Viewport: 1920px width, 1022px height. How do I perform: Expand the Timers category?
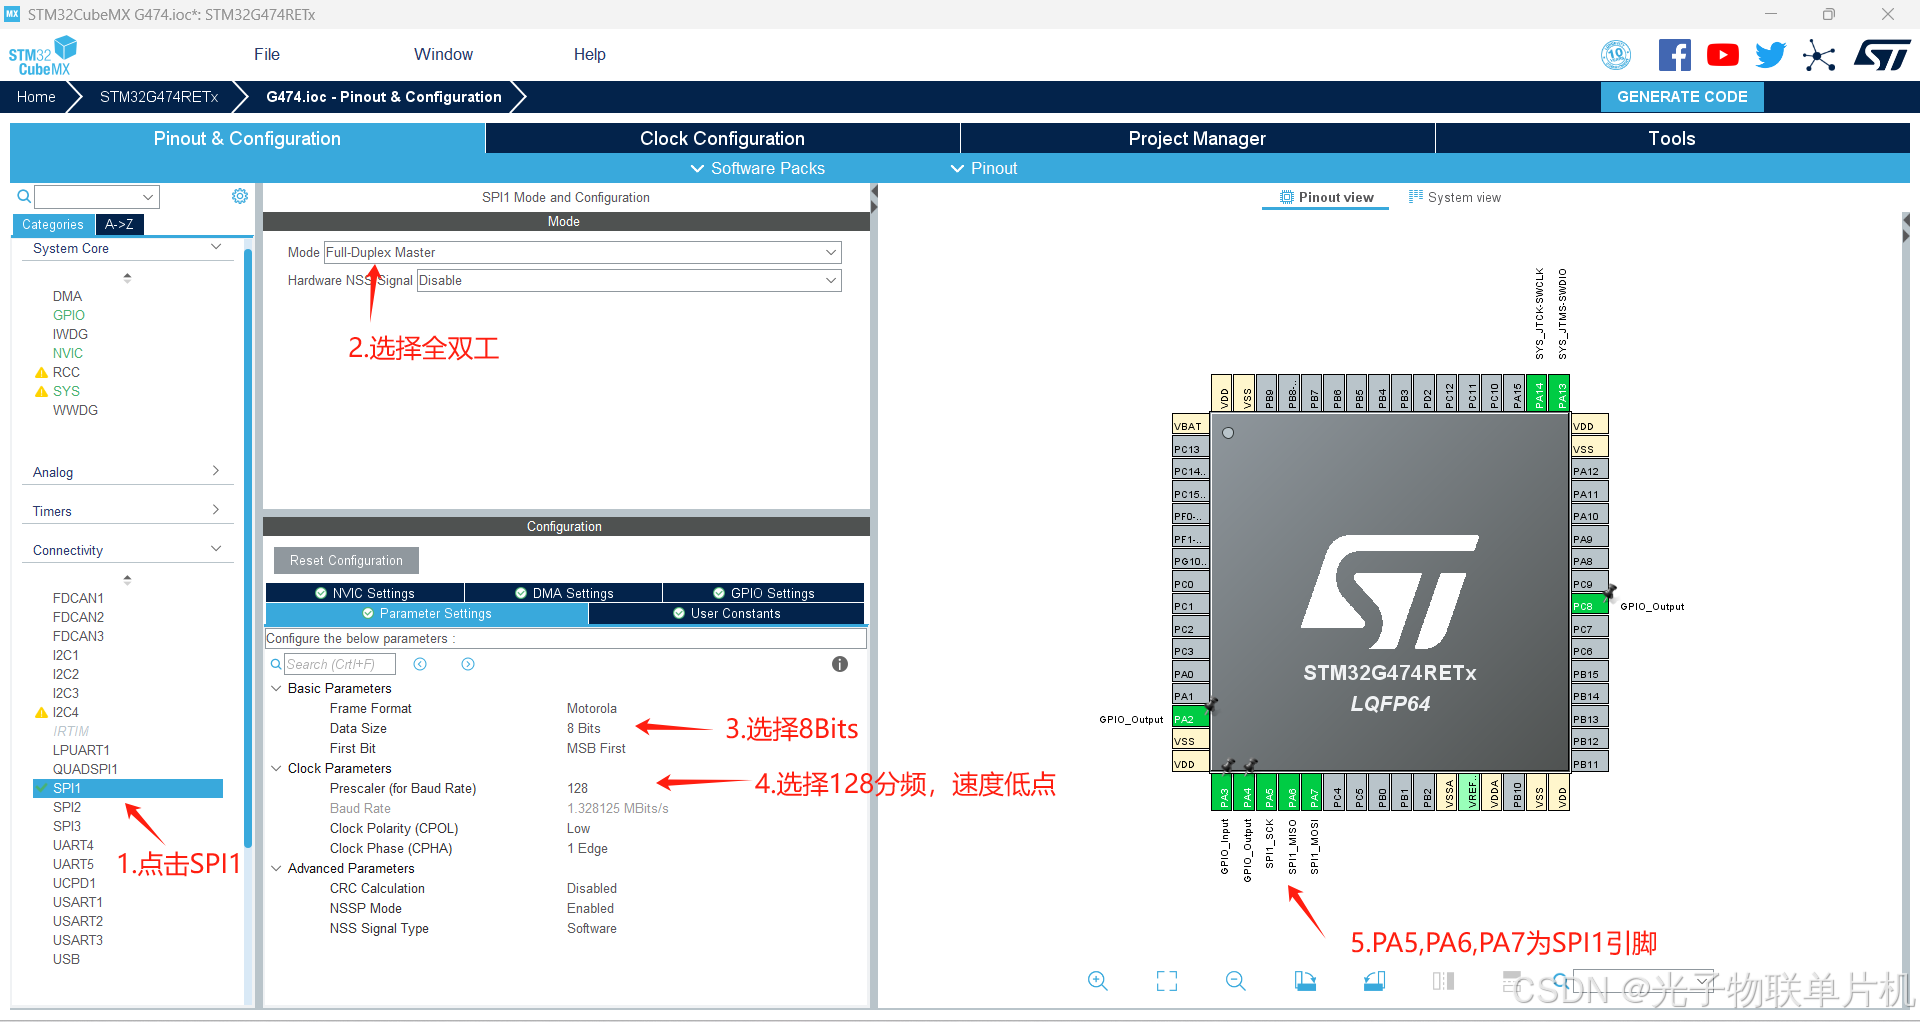[216, 510]
